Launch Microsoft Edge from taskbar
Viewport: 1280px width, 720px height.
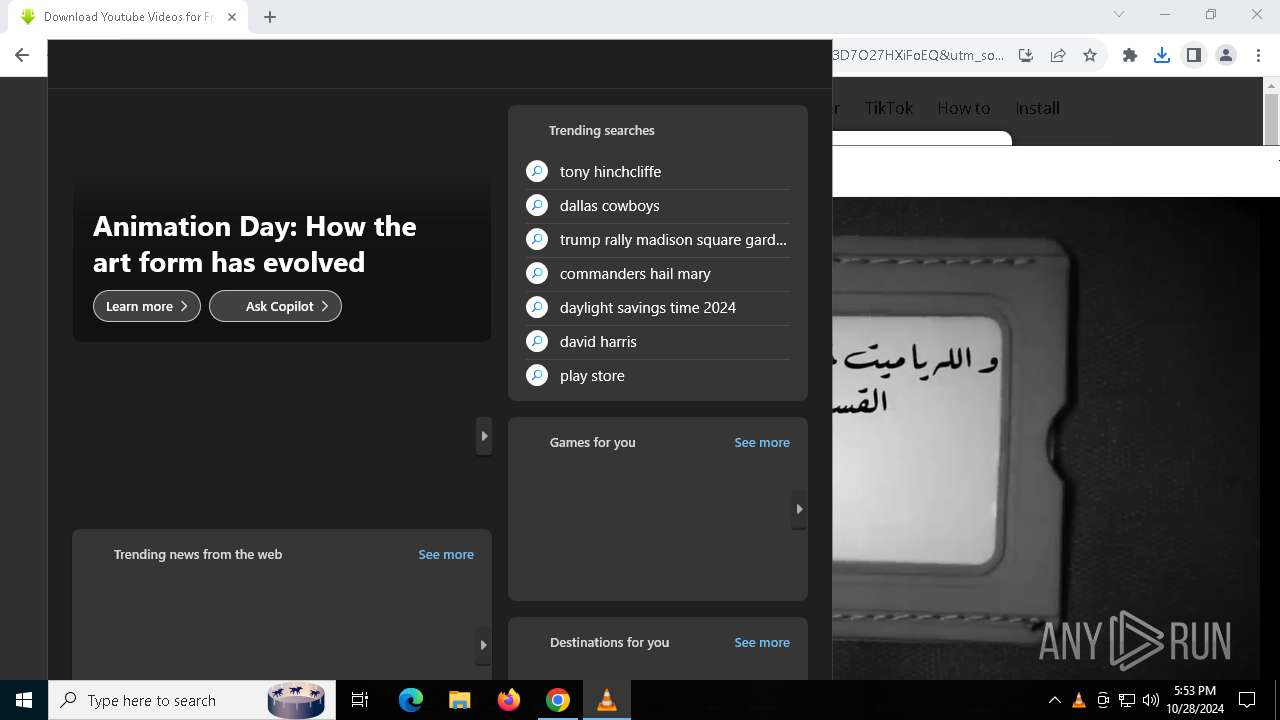pos(411,700)
